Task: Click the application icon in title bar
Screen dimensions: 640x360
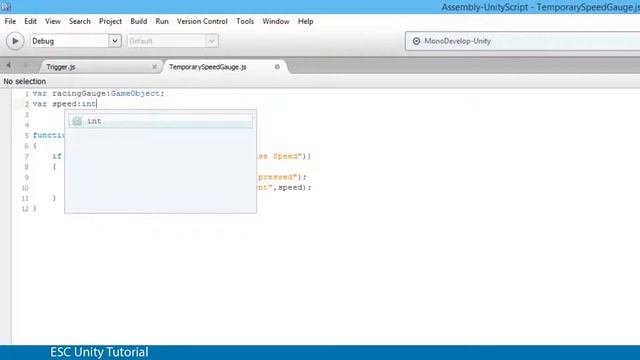Action: point(6,7)
